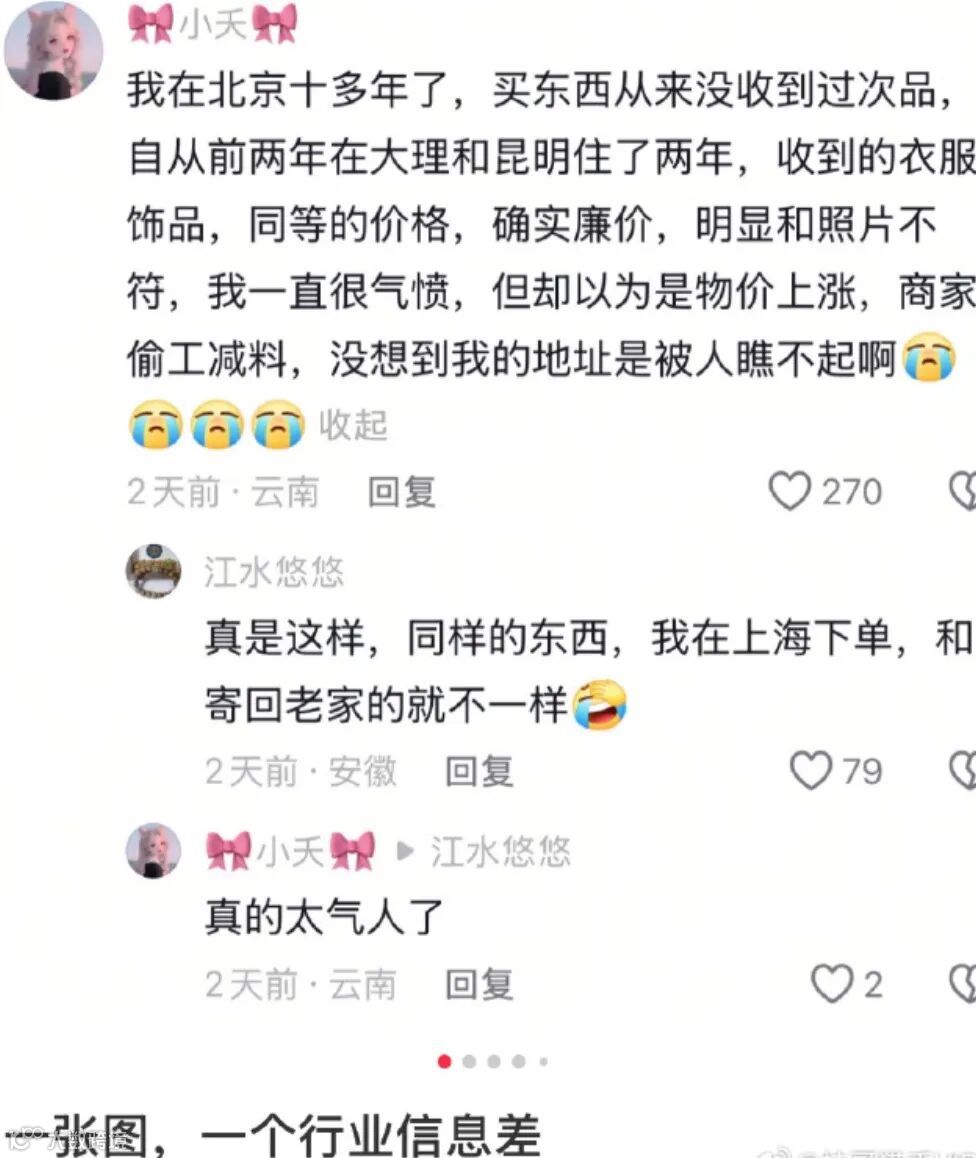Tap broken heart on 江水悠悠's comment
Viewport: 976px width, 1158px height.
[963, 771]
